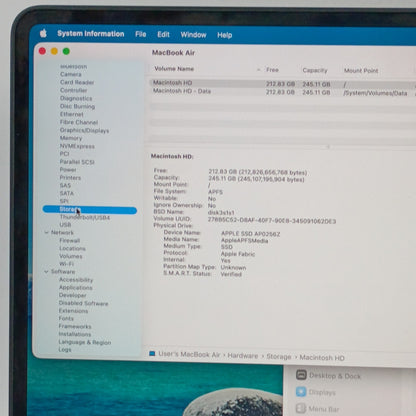Select NVMExpress in the sidebar
Viewport: 416px width, 416px height.
point(77,146)
